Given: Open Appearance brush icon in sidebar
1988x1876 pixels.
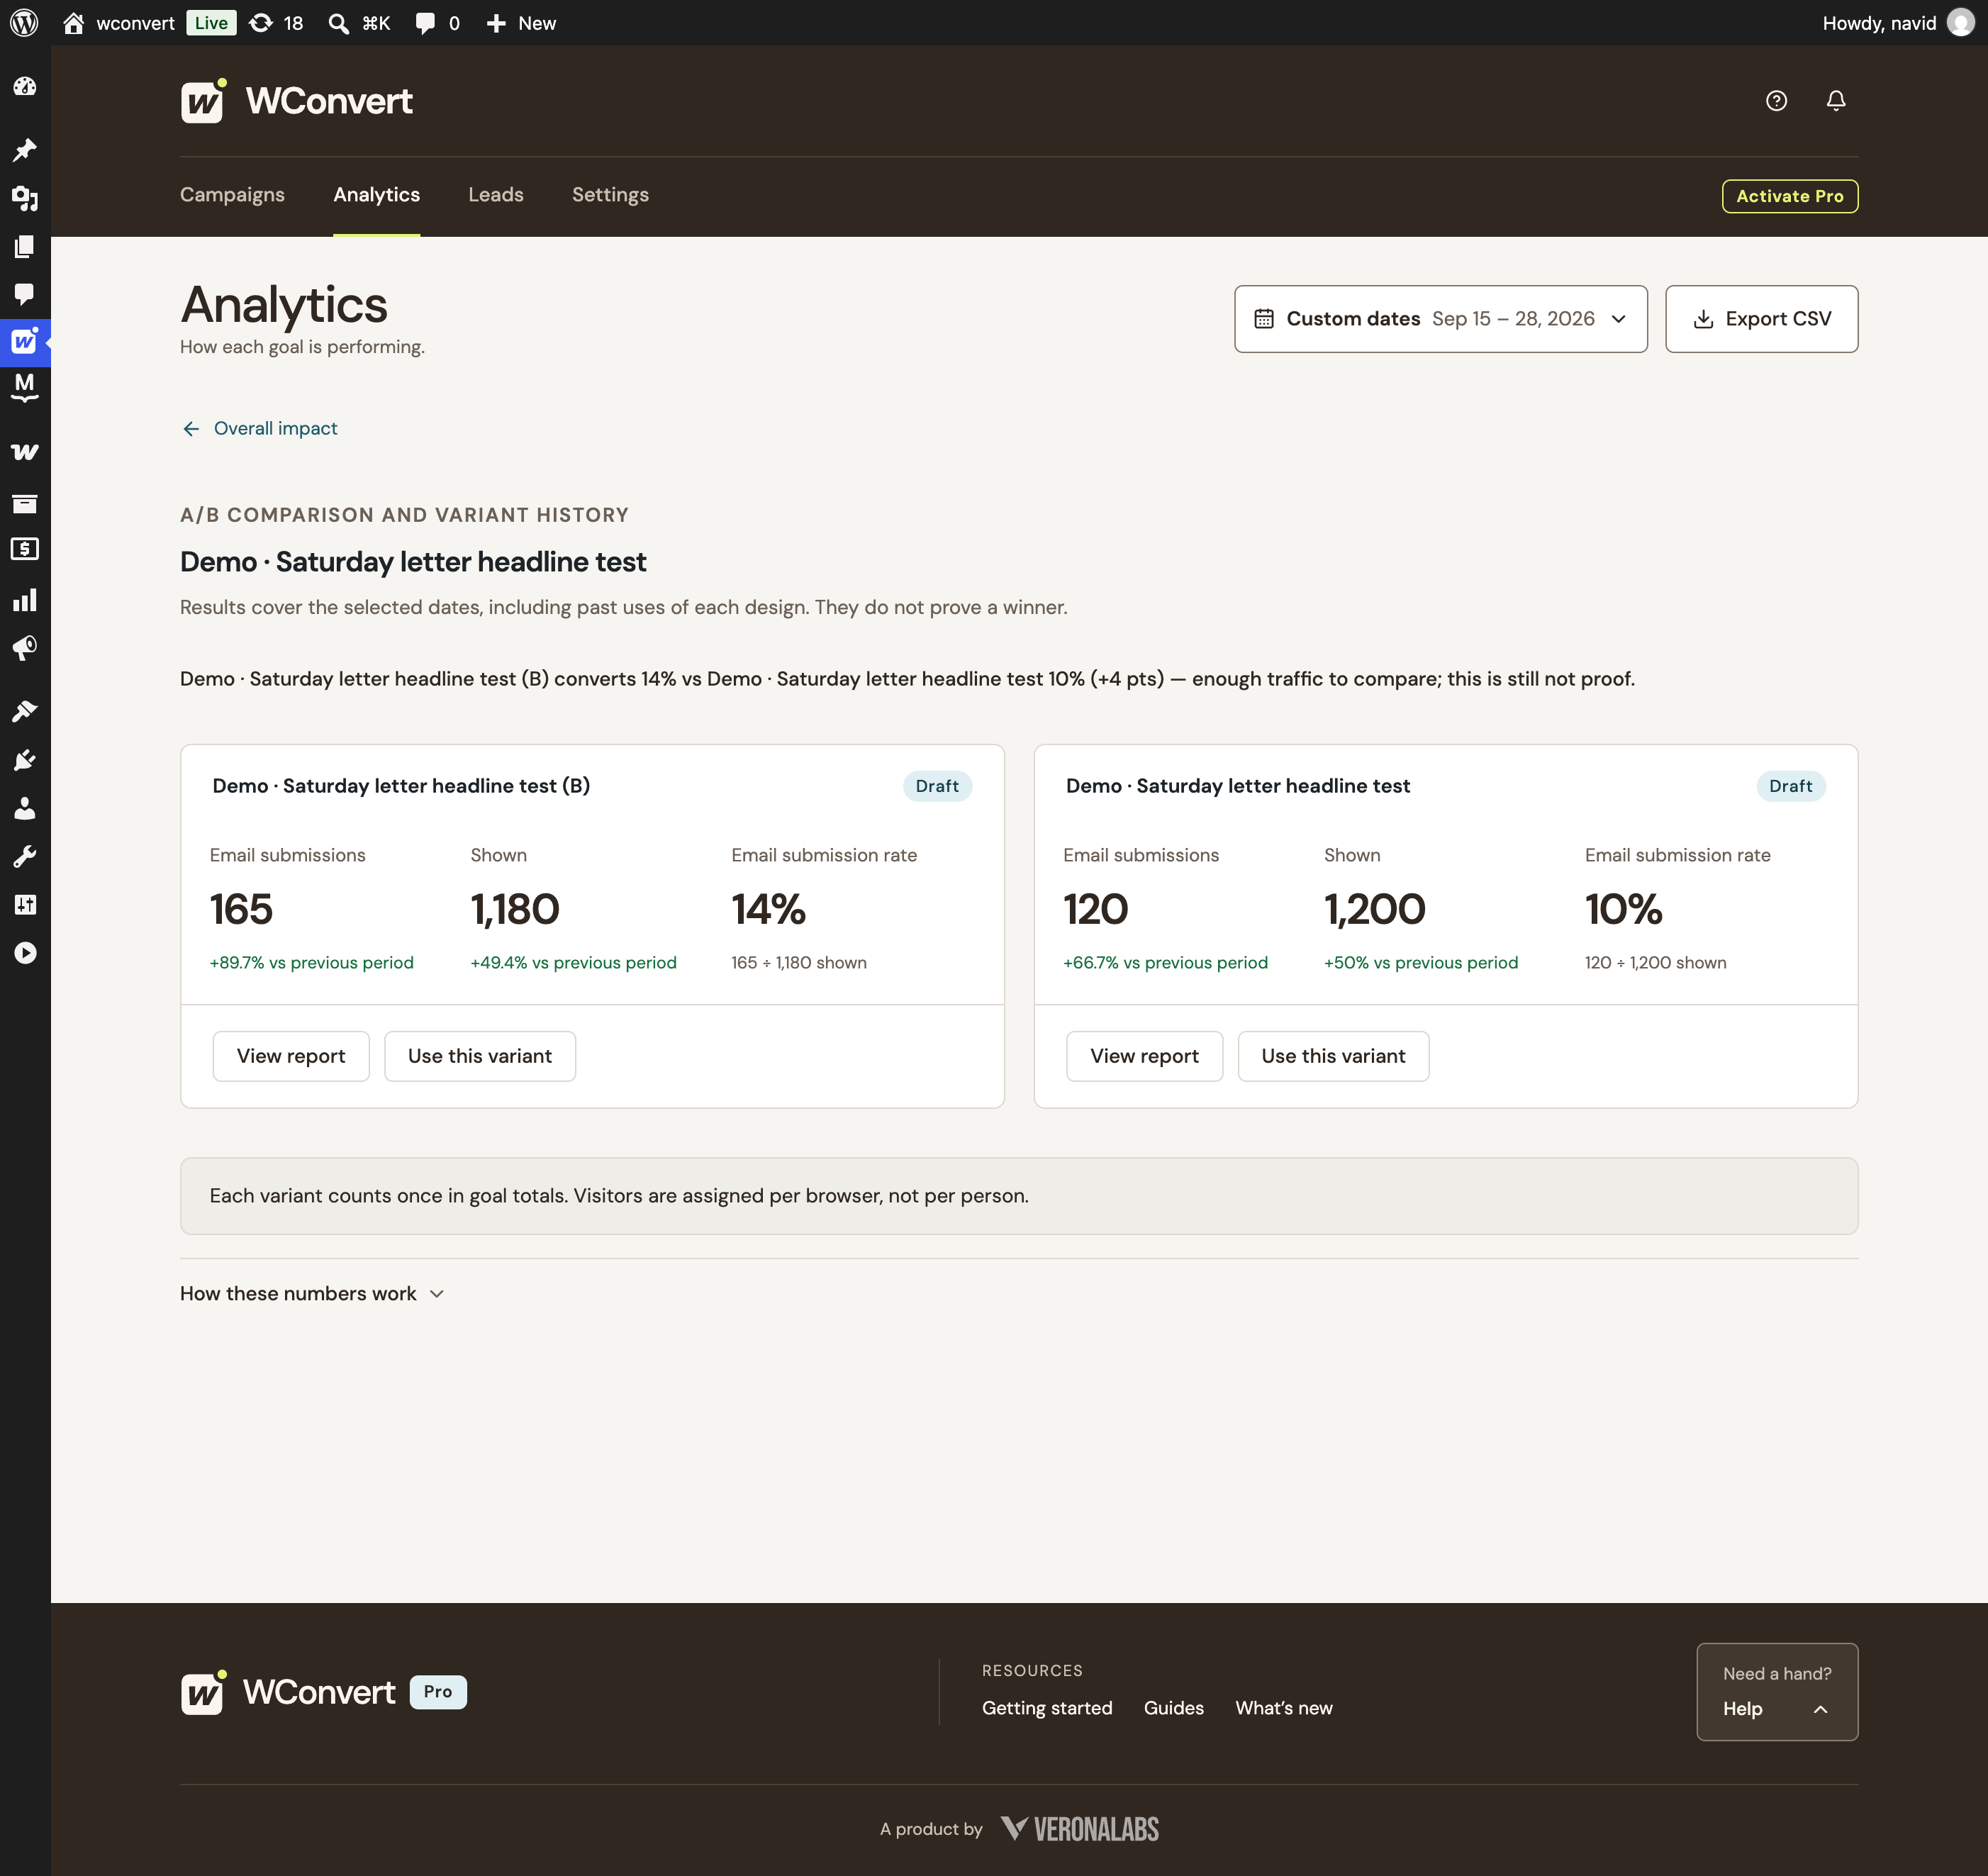Looking at the screenshot, I should pyautogui.click(x=25, y=711).
